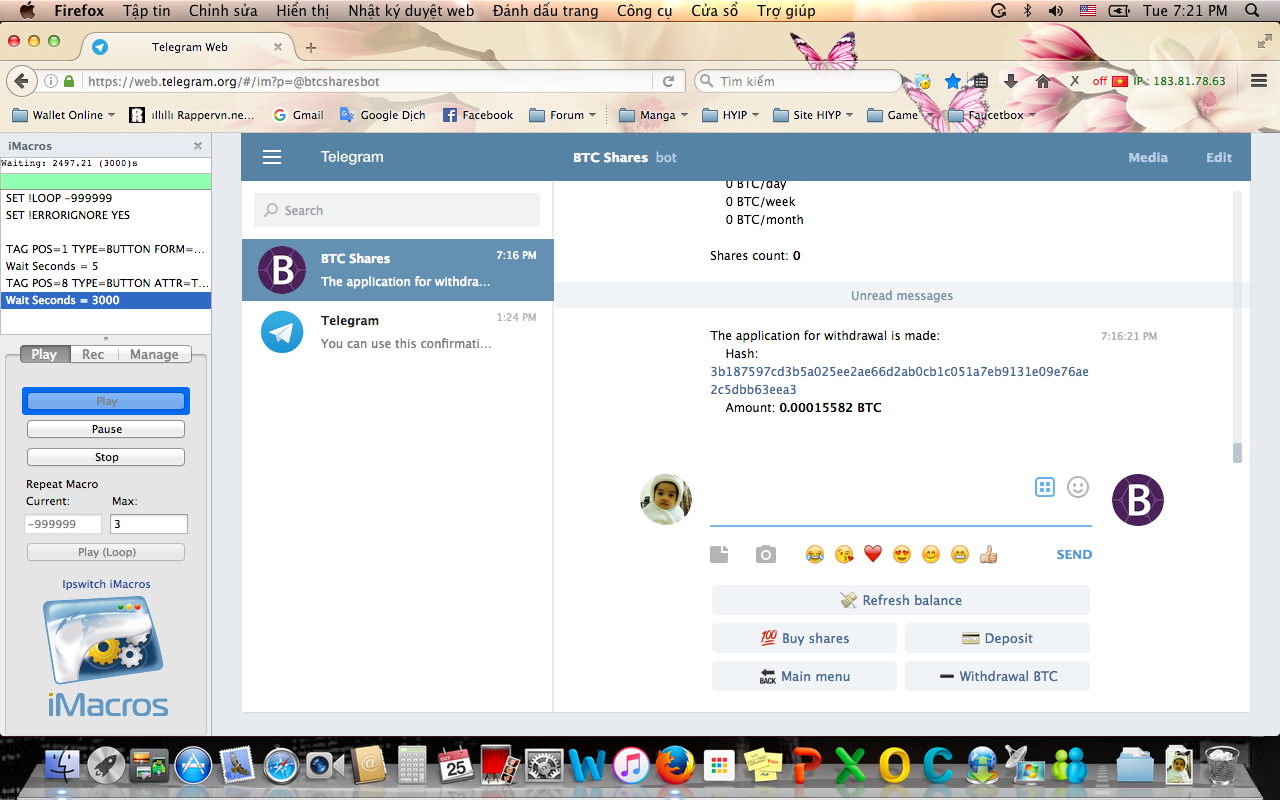Viewport: 1280px width, 800px height.
Task: Click the Refresh balance bot button
Action: 901,600
